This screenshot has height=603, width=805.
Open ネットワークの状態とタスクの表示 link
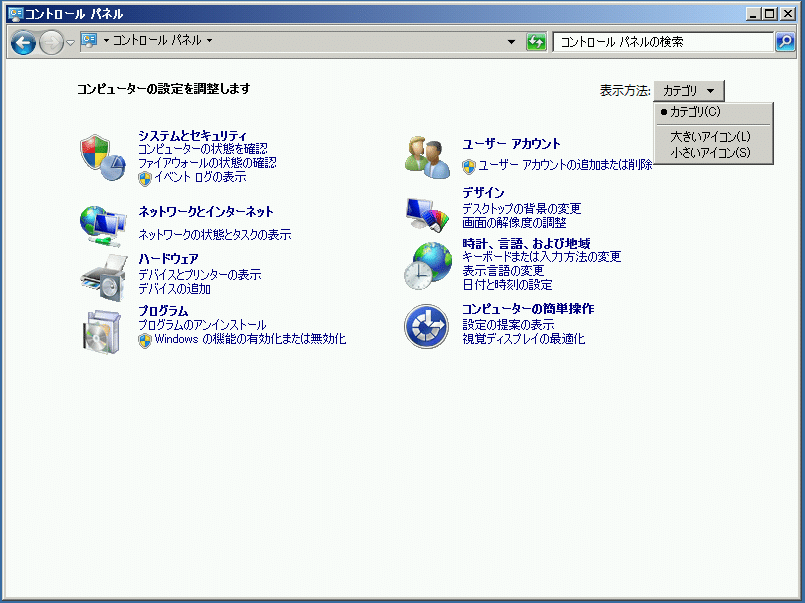(215, 235)
